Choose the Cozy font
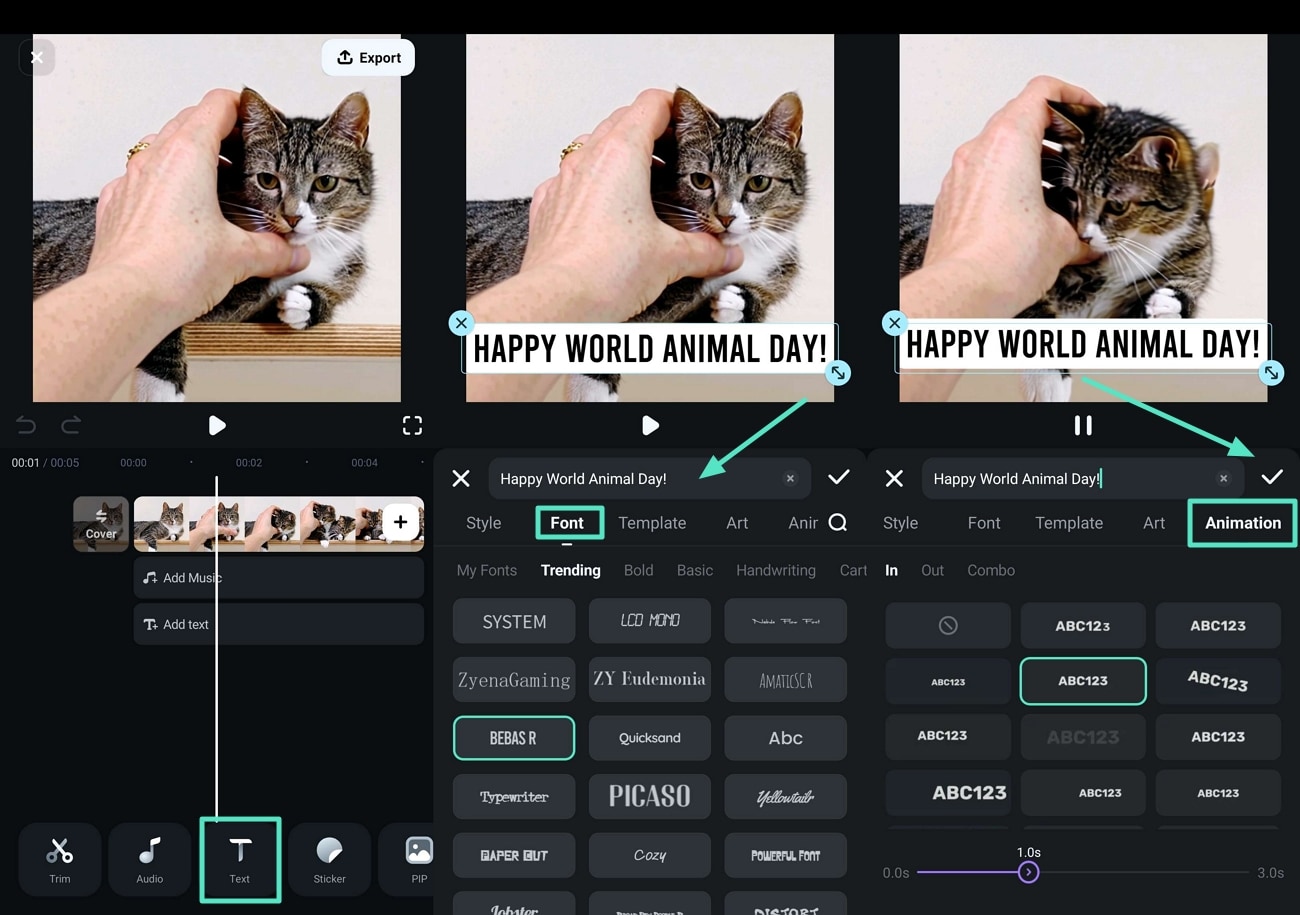Image resolution: width=1300 pixels, height=915 pixels. click(x=650, y=855)
